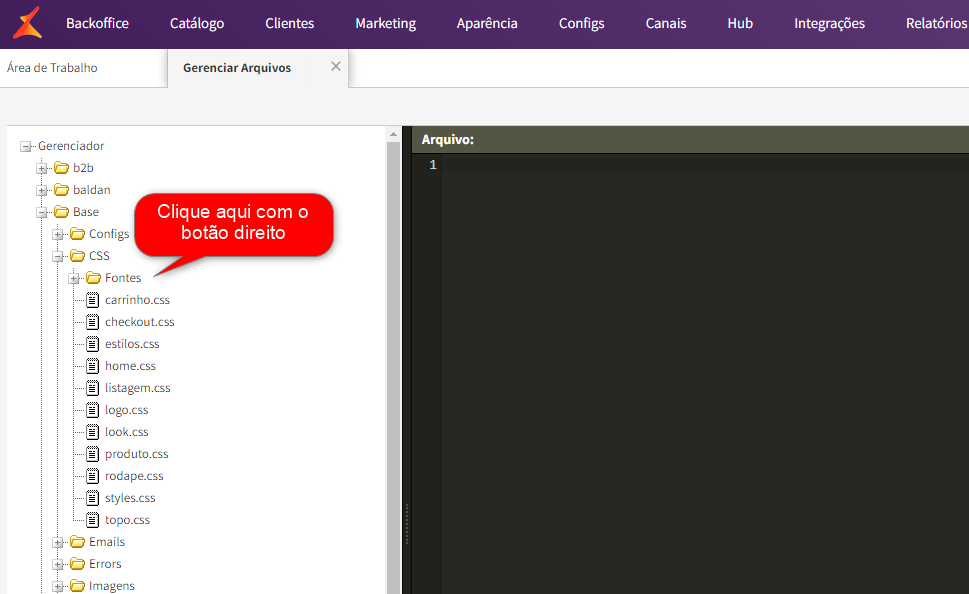The height and width of the screenshot is (594, 969).
Task: Click the Errors folder icon
Action: point(77,564)
